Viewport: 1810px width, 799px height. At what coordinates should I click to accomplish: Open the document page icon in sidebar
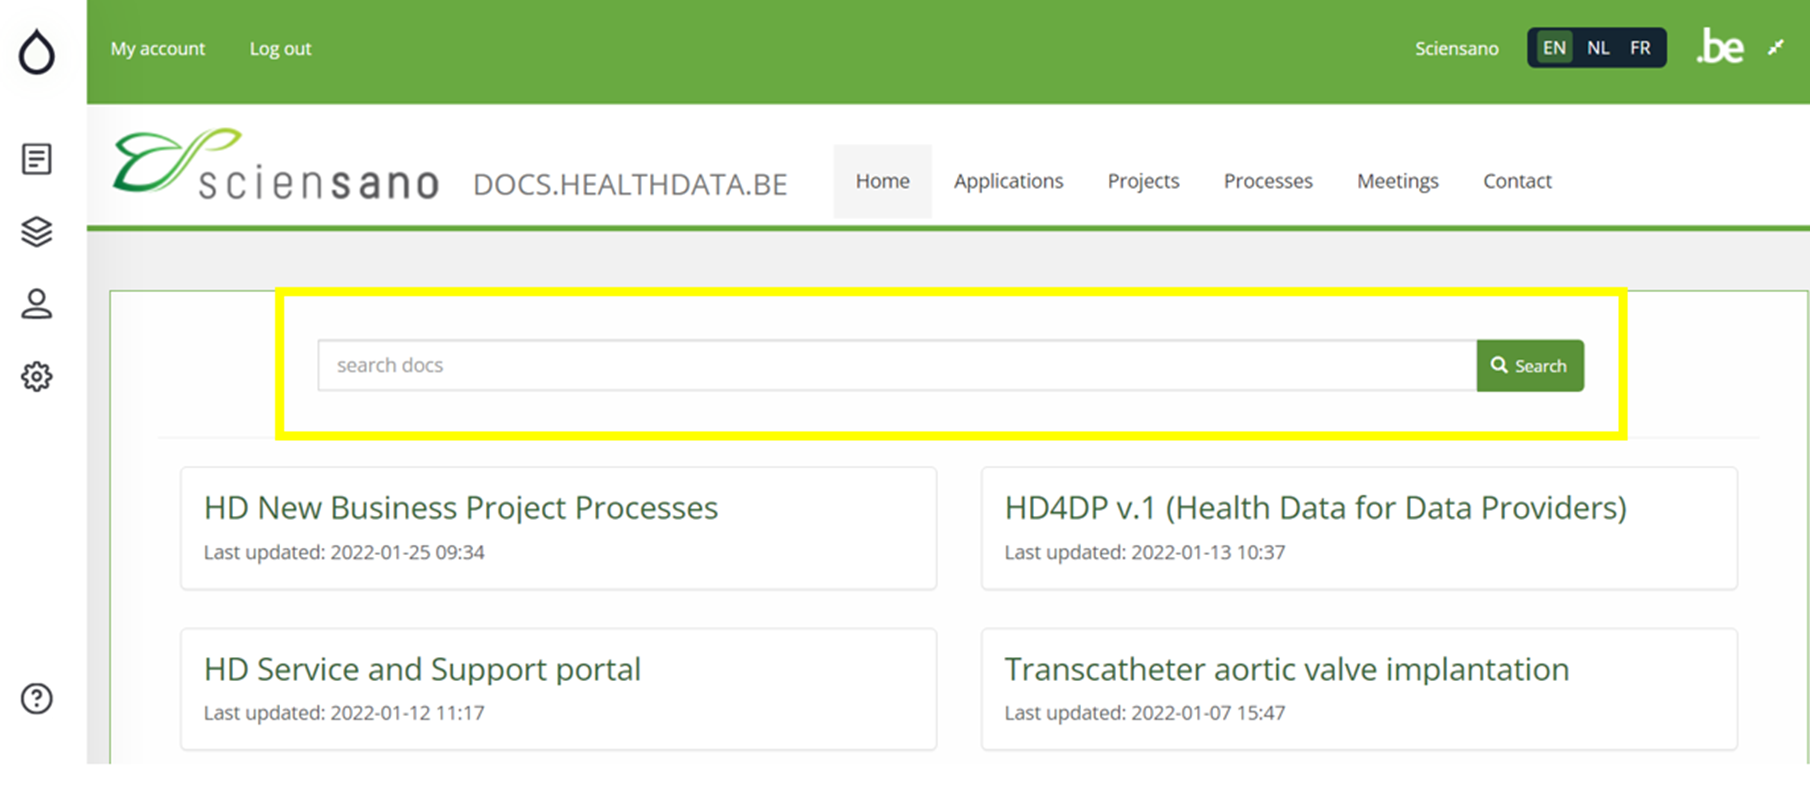pos(37,159)
